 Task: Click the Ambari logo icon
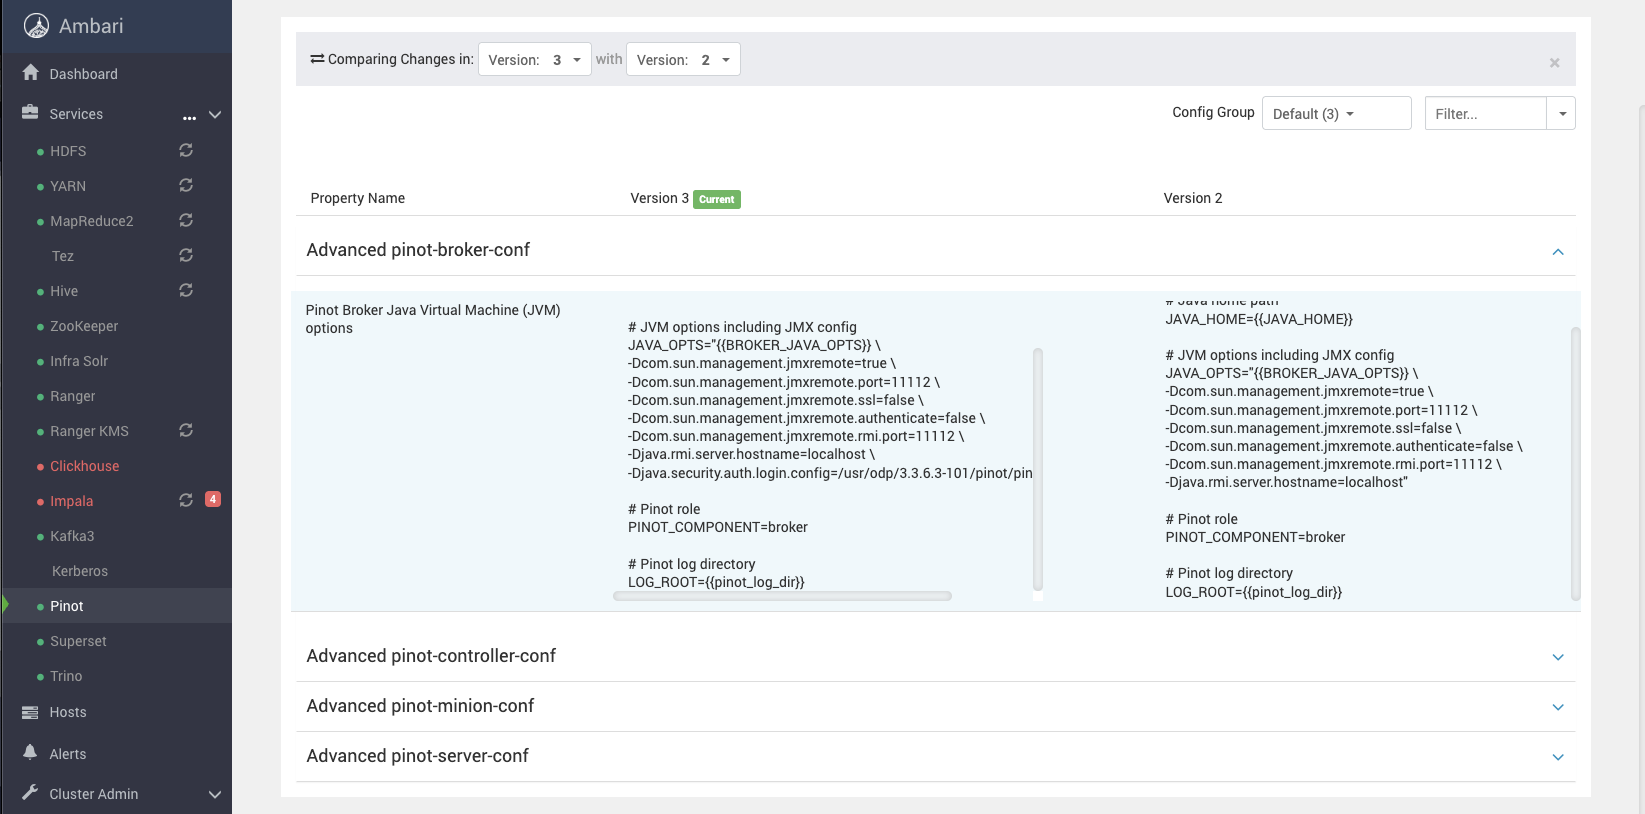[x=37, y=26]
